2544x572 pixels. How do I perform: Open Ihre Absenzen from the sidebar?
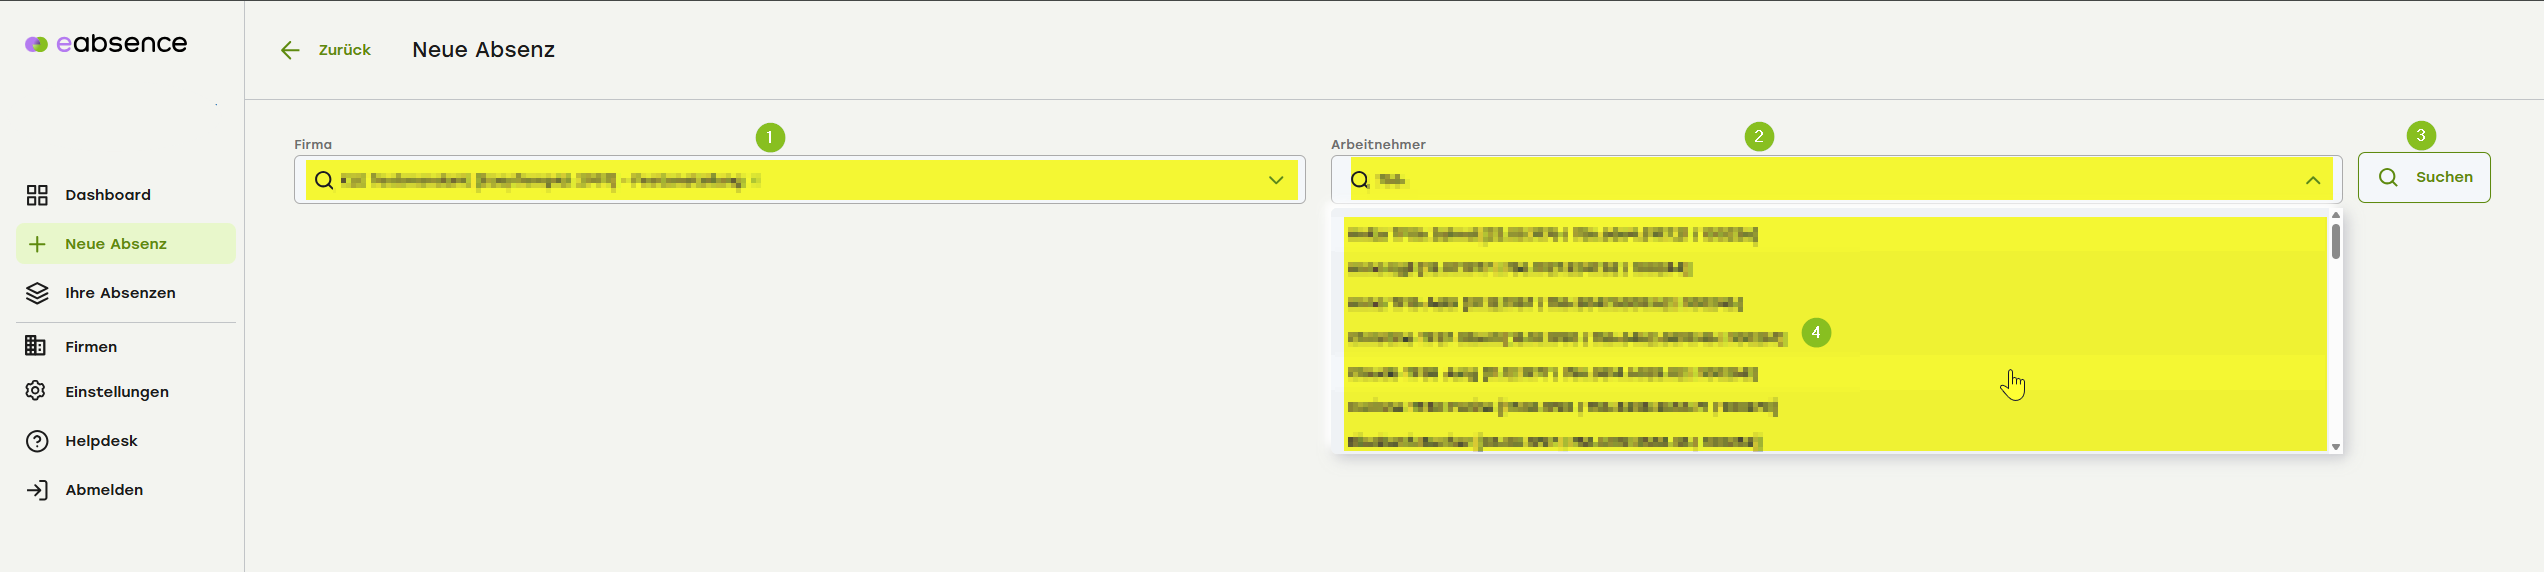120,293
